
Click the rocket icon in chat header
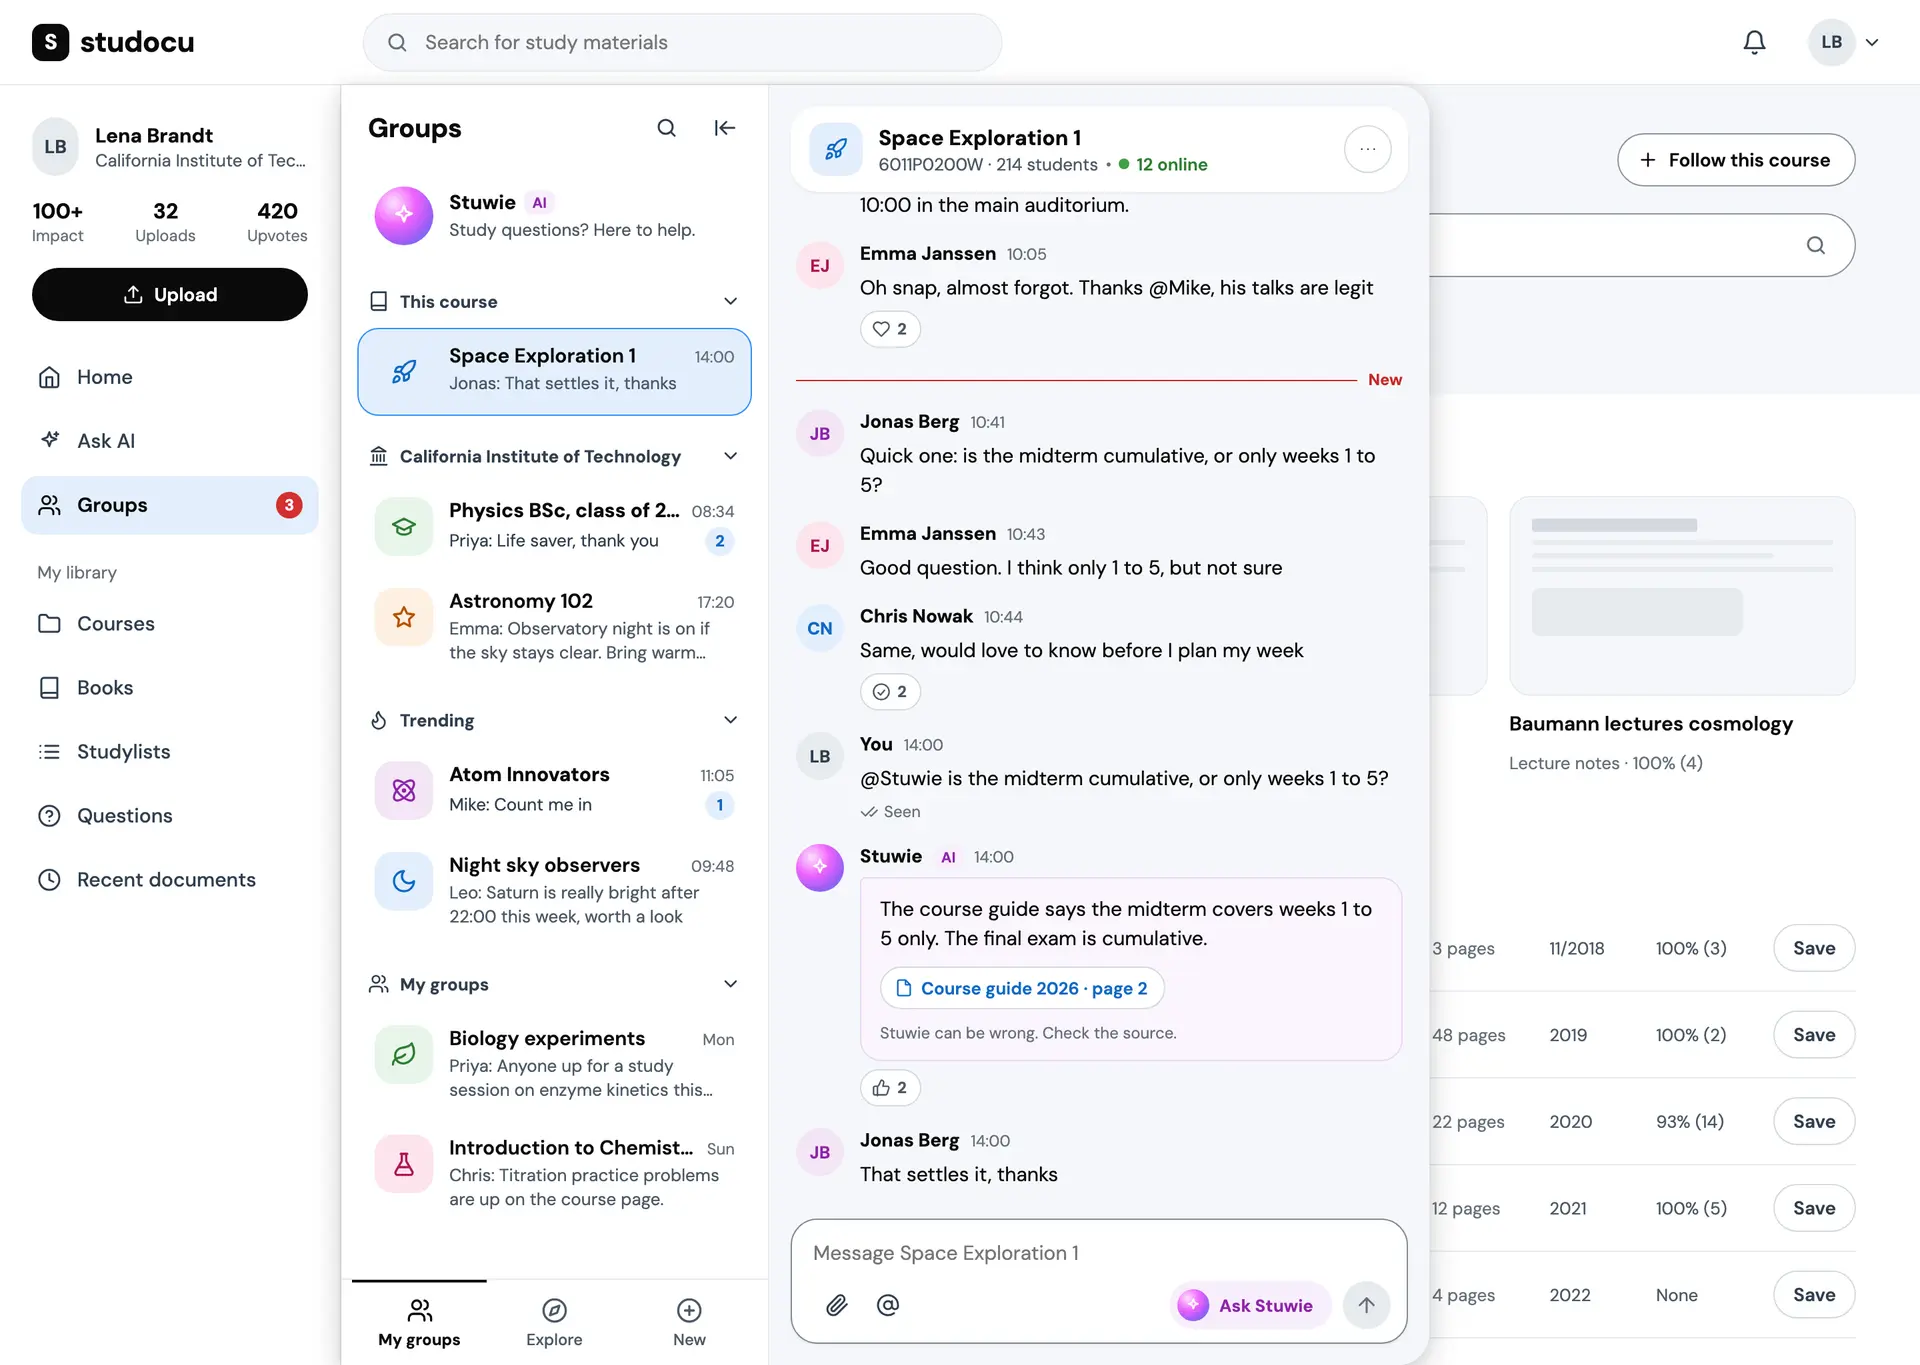coord(836,150)
